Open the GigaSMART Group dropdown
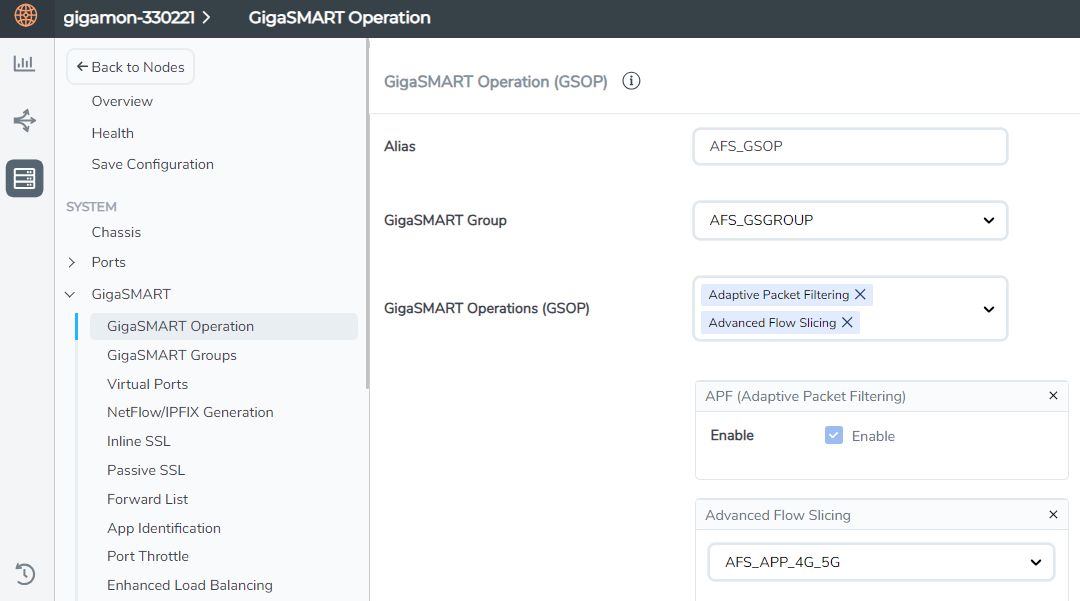This screenshot has height=601, width=1080. coord(850,220)
